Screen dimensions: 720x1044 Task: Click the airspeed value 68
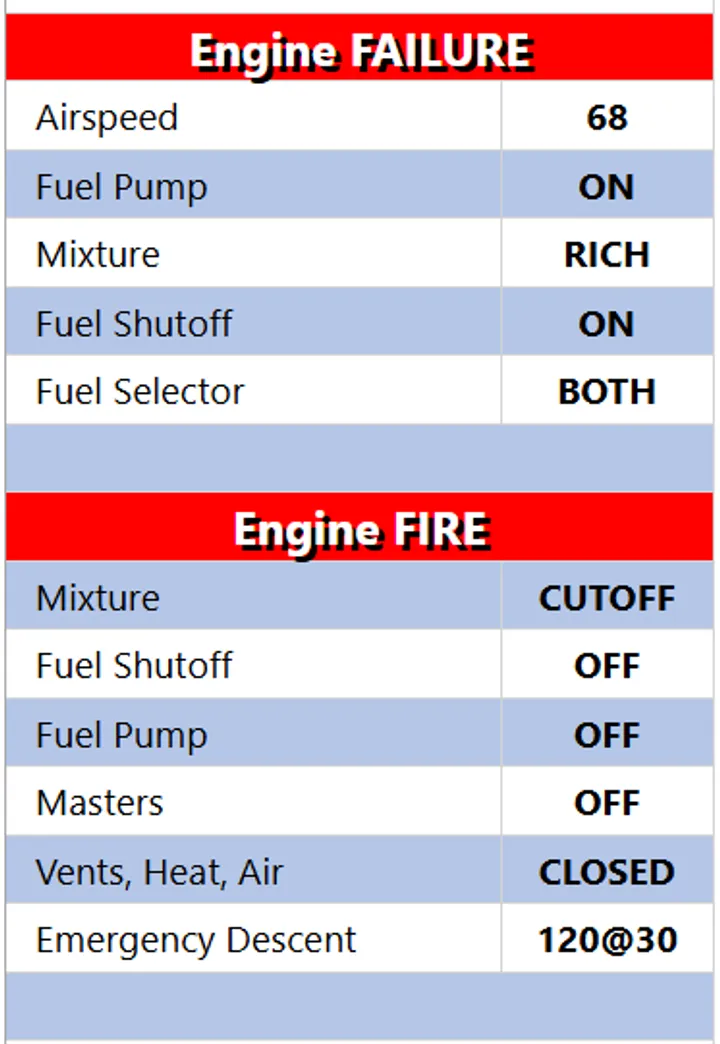point(607,118)
